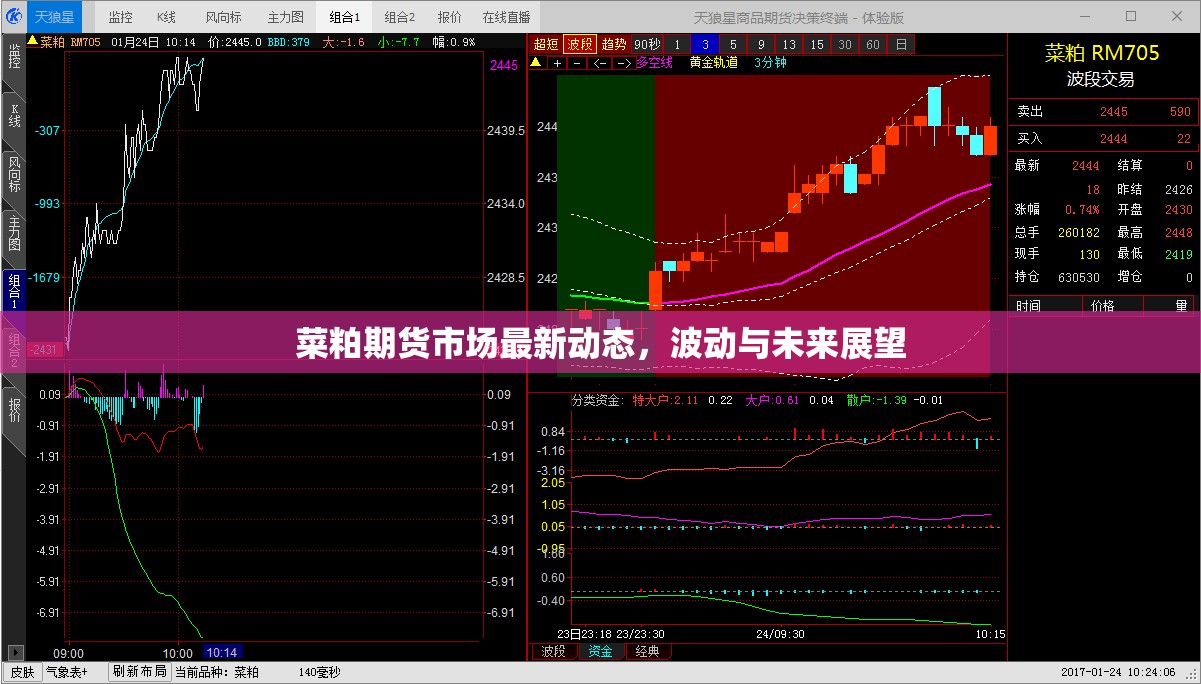Switch to the K线 top tab
Image resolution: width=1201 pixels, height=684 pixels.
(167, 17)
